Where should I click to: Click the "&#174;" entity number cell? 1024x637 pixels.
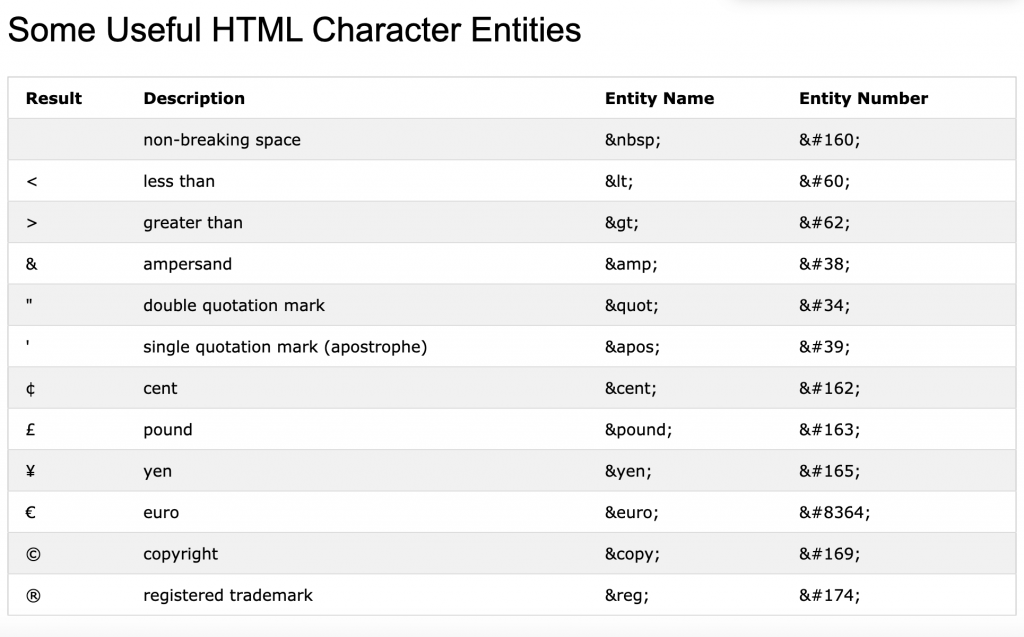click(x=830, y=596)
